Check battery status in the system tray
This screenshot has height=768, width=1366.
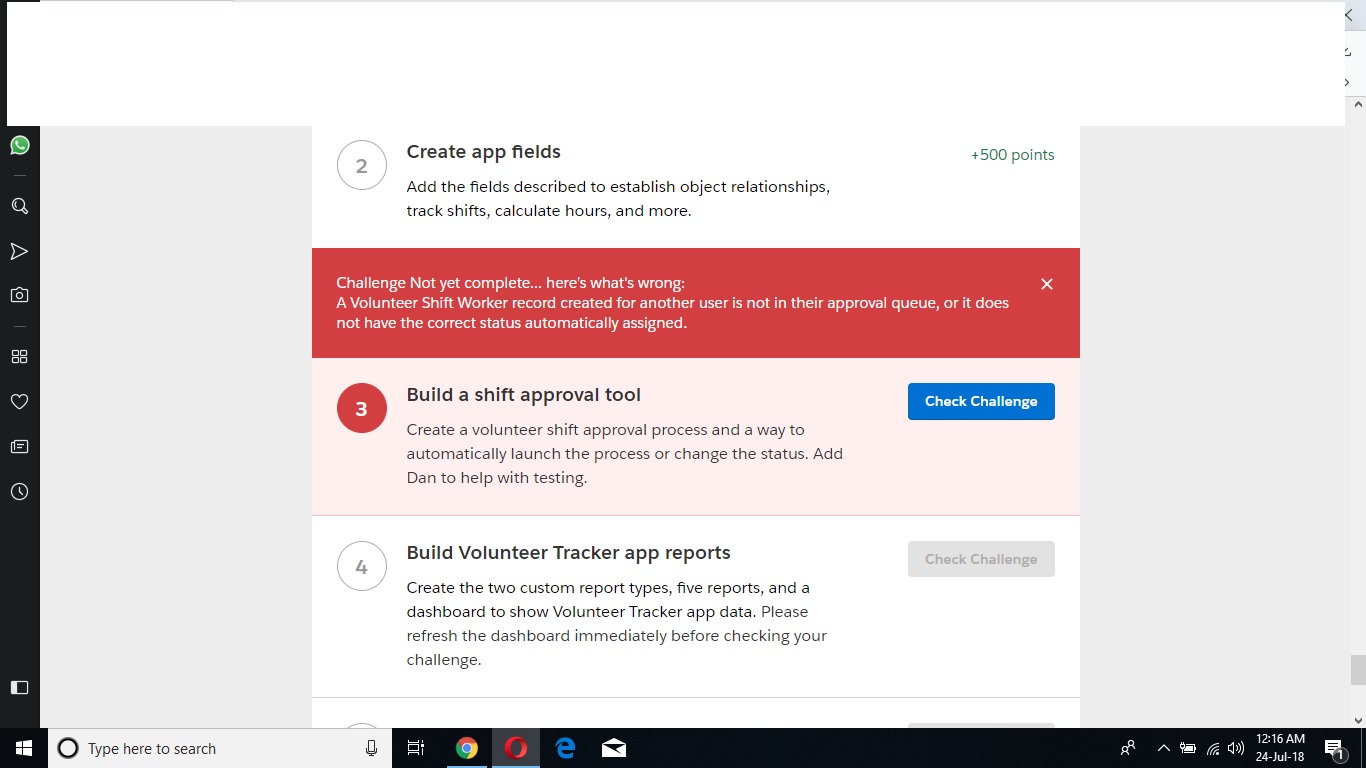point(1188,748)
